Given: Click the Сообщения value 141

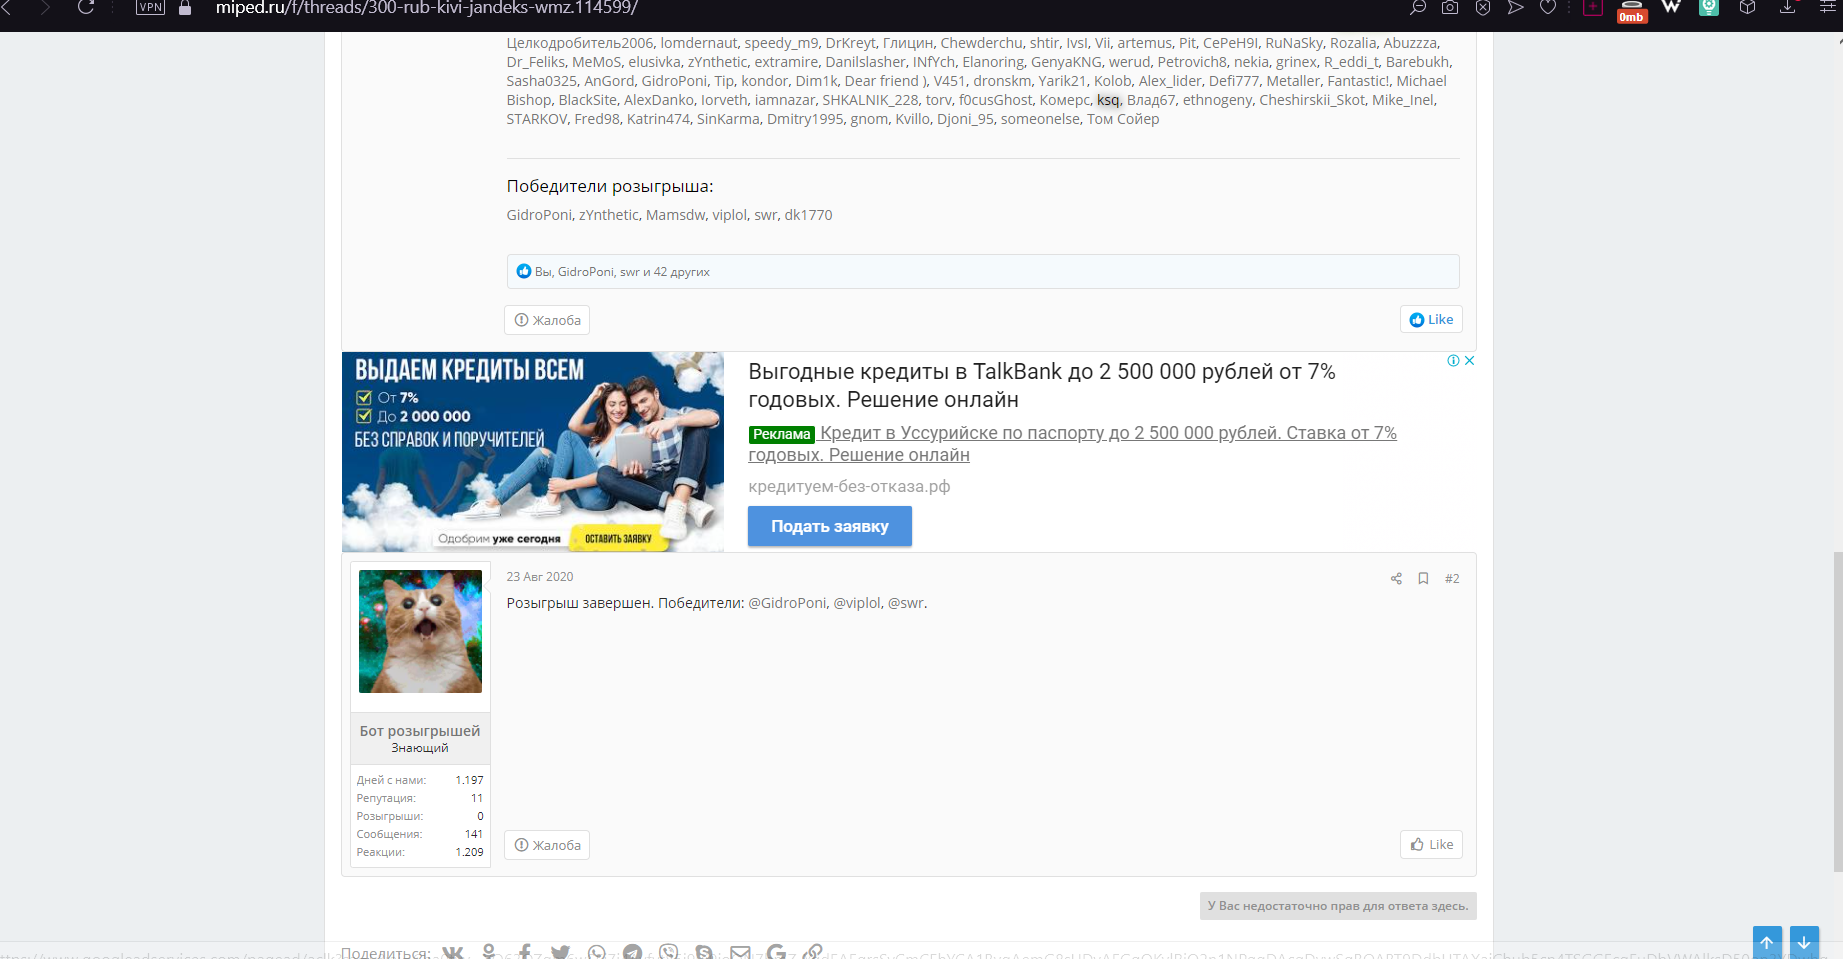Looking at the screenshot, I should point(474,834).
